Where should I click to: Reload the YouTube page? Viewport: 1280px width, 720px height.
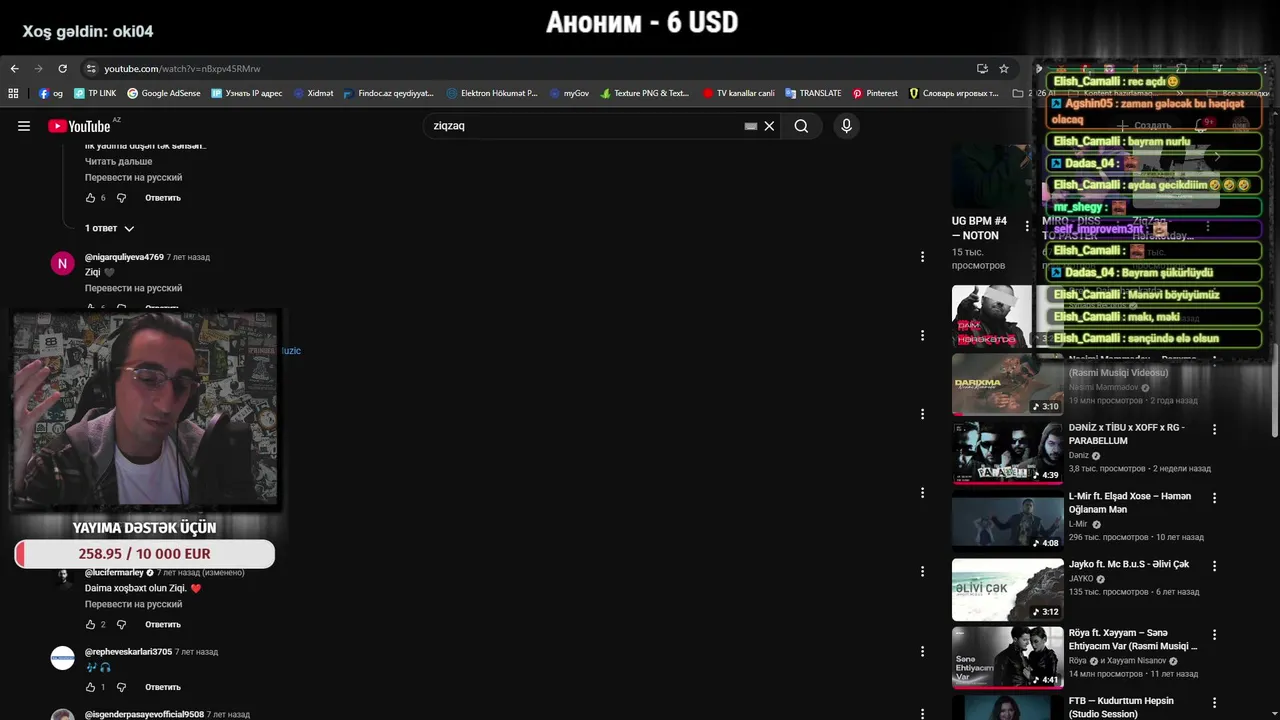62,69
